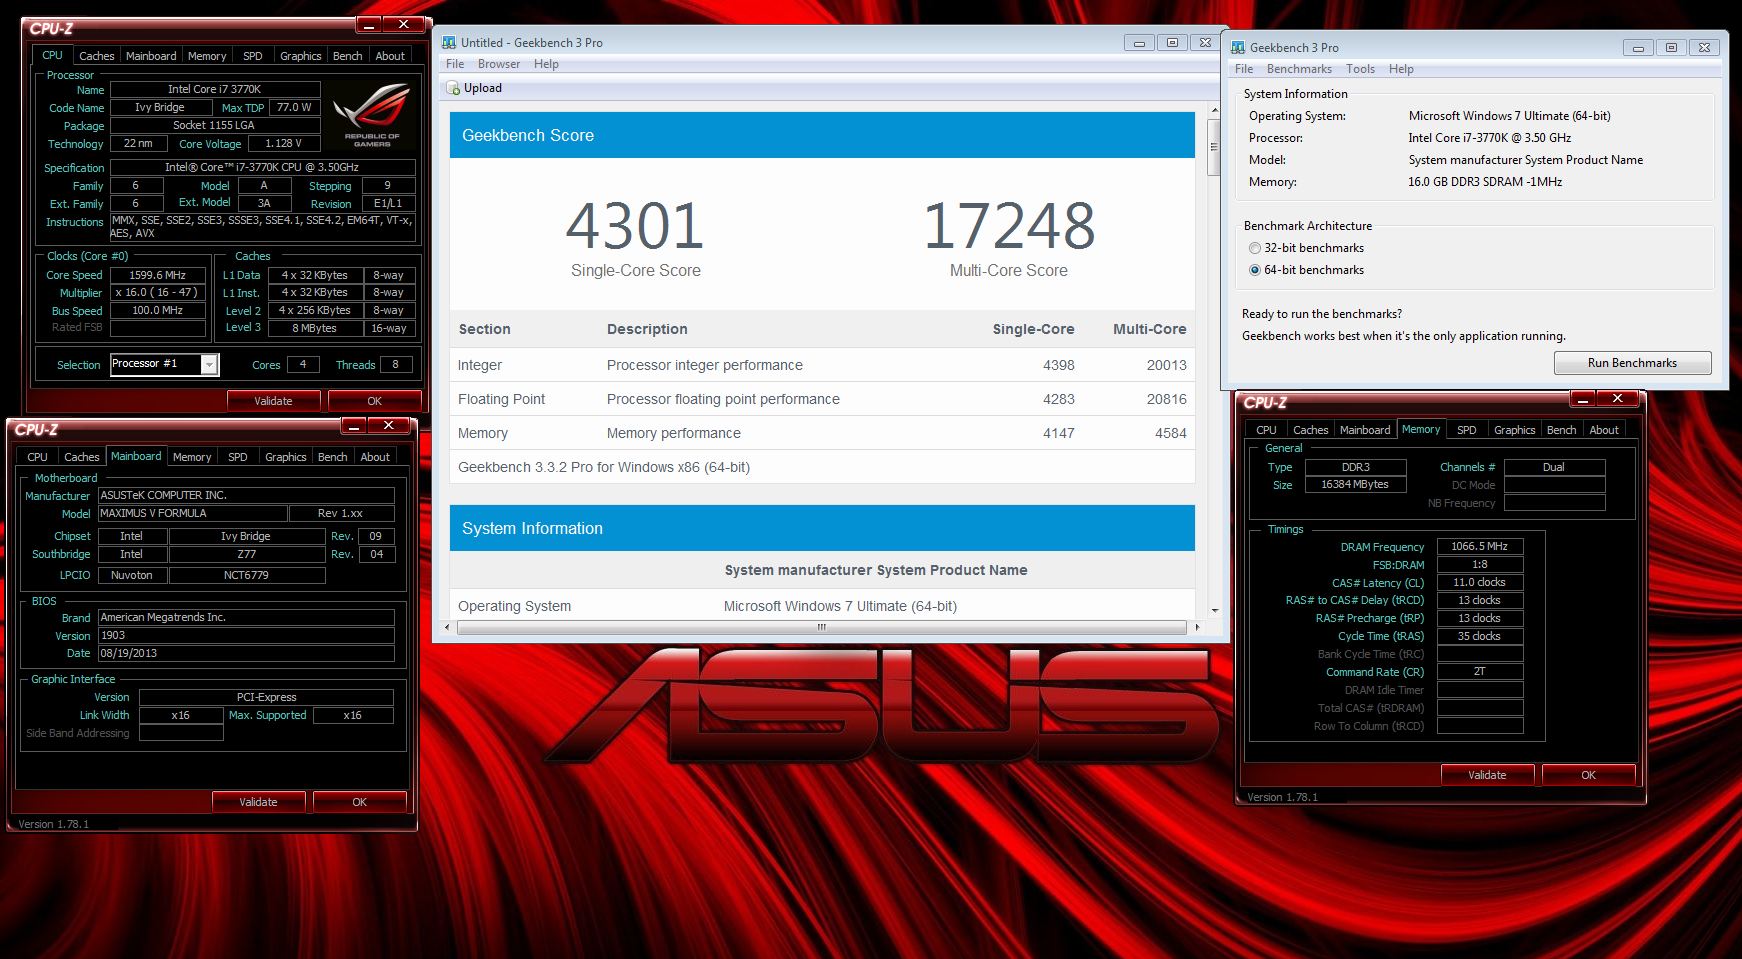
Task: Click the CAS# Latency 11.0 clocks field
Action: click(x=1480, y=582)
